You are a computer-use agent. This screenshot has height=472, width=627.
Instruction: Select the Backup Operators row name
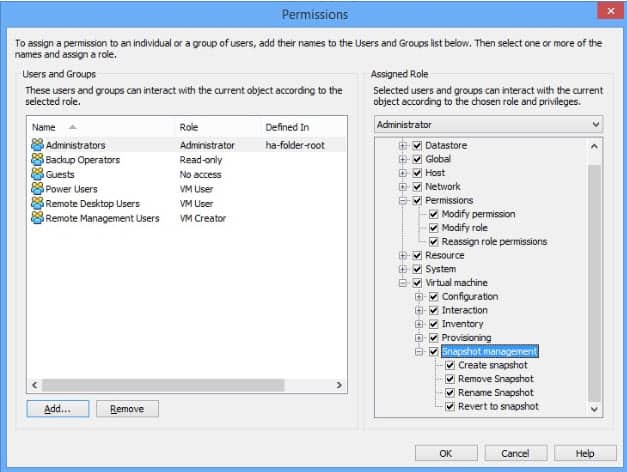[83, 160]
